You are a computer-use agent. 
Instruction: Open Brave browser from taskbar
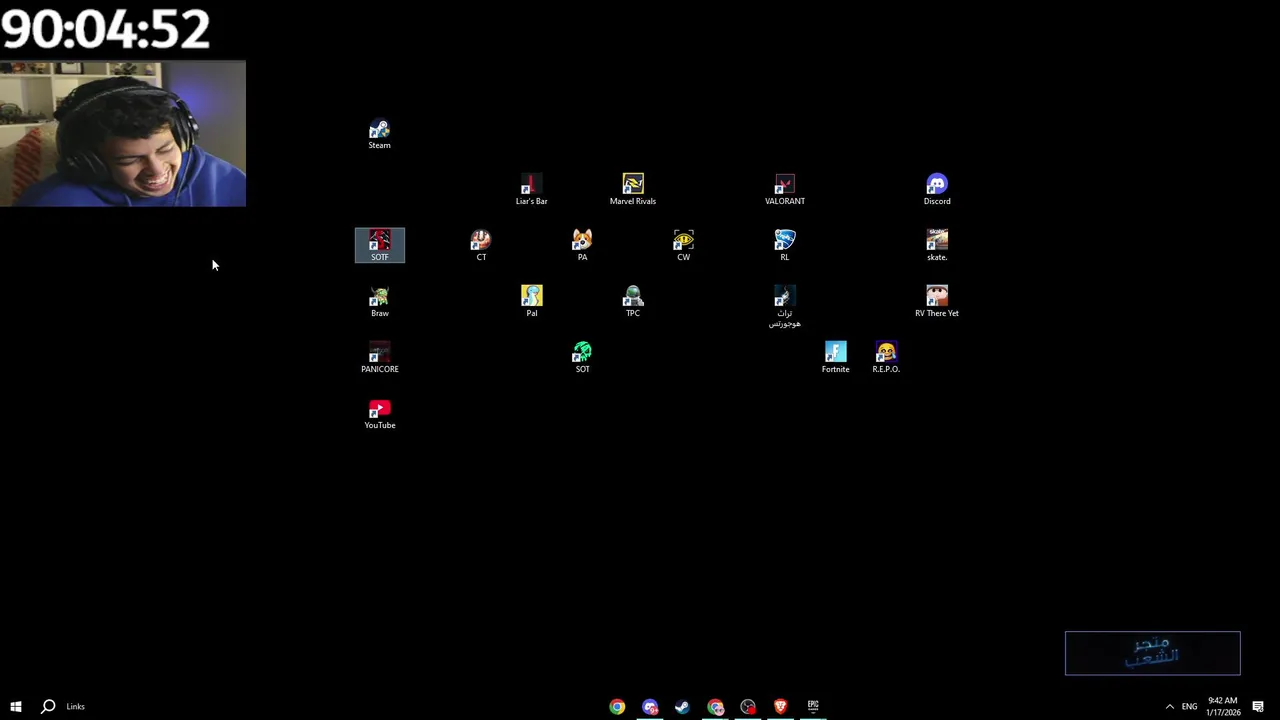[x=780, y=706]
